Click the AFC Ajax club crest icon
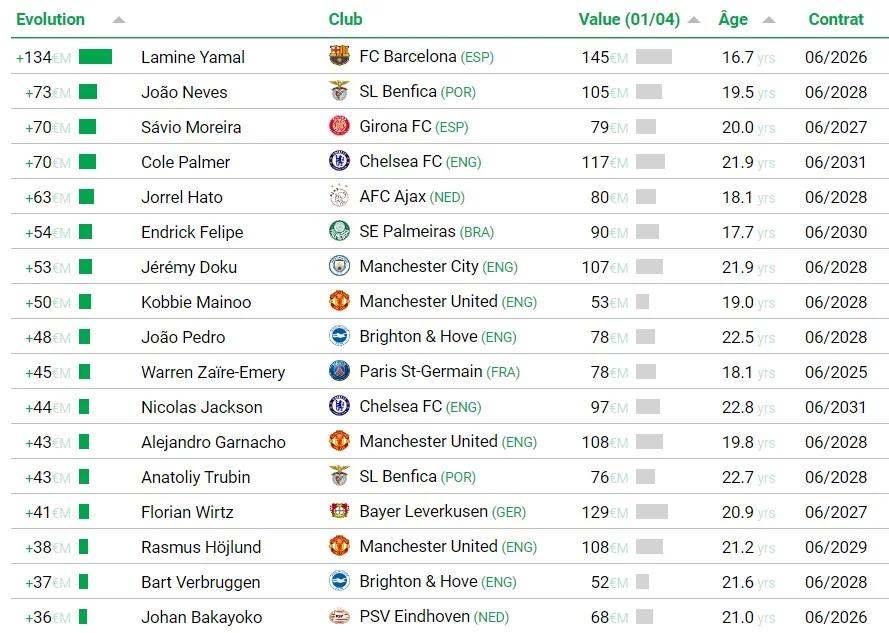This screenshot has width=889, height=633. pos(340,197)
